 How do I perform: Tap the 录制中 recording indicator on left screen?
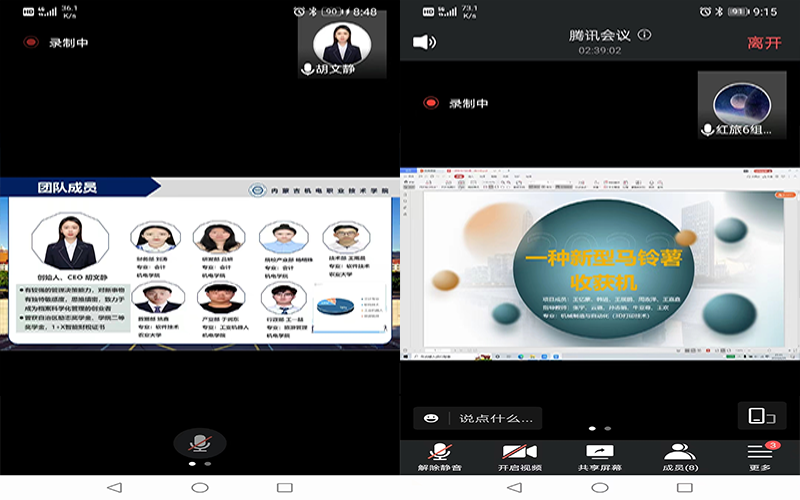tap(58, 43)
